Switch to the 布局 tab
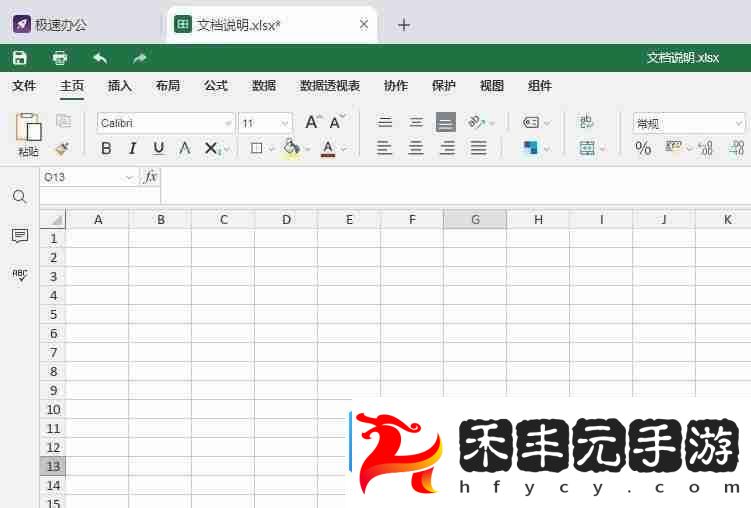The width and height of the screenshot is (751, 508). click(168, 86)
